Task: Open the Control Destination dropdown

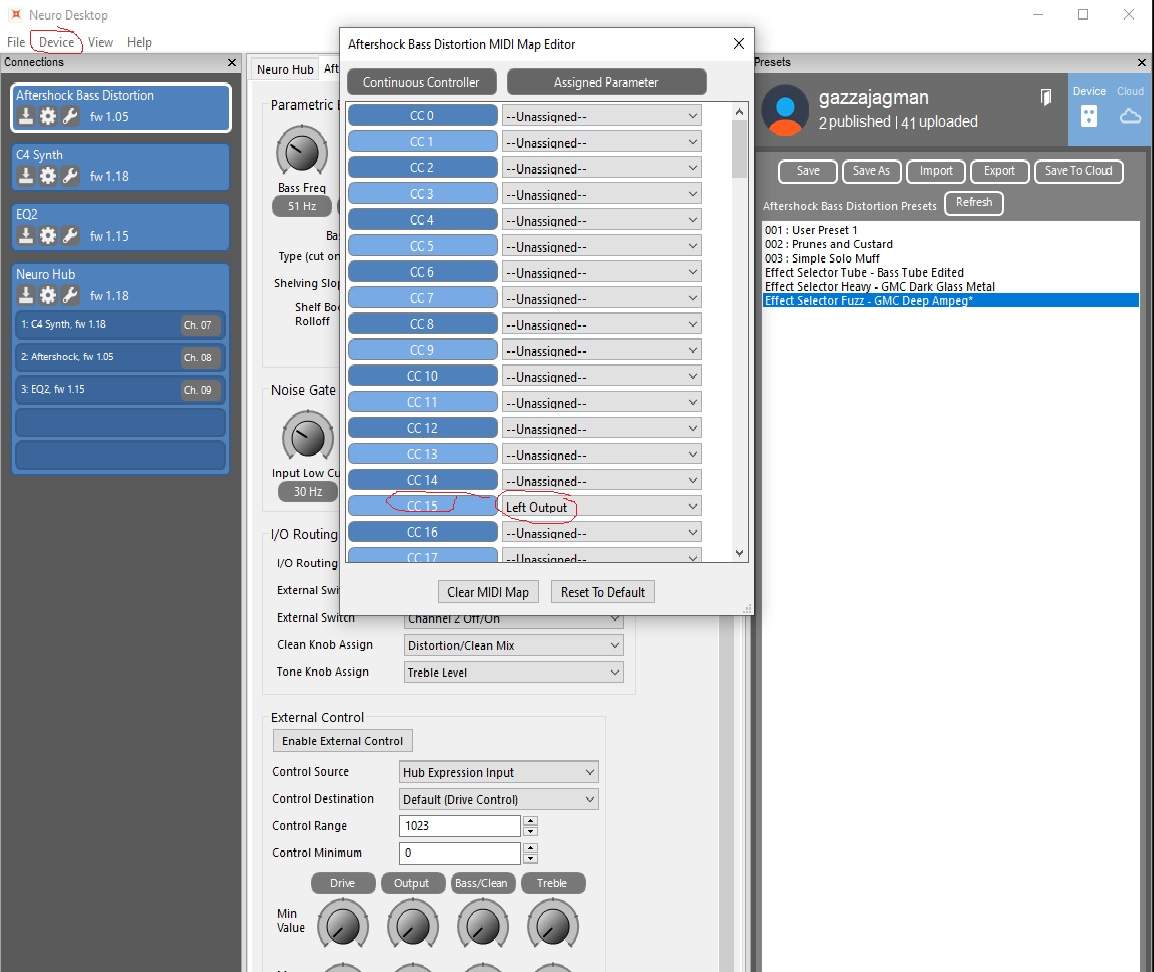Action: tap(498, 799)
